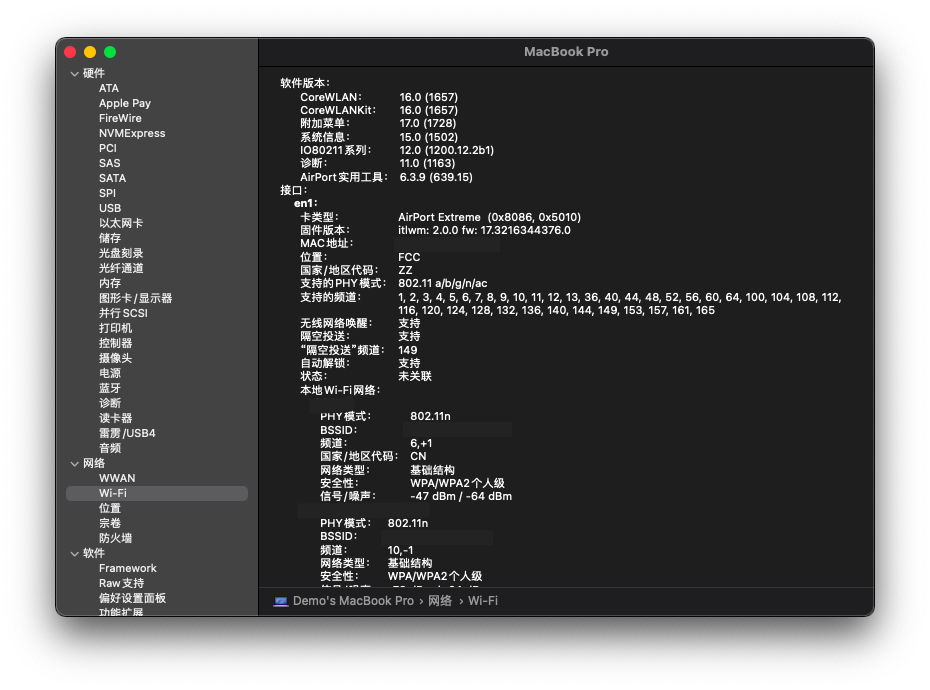Viewport: 930px width, 690px height.
Task: Select 打印机 printer entry
Action: 115,328
